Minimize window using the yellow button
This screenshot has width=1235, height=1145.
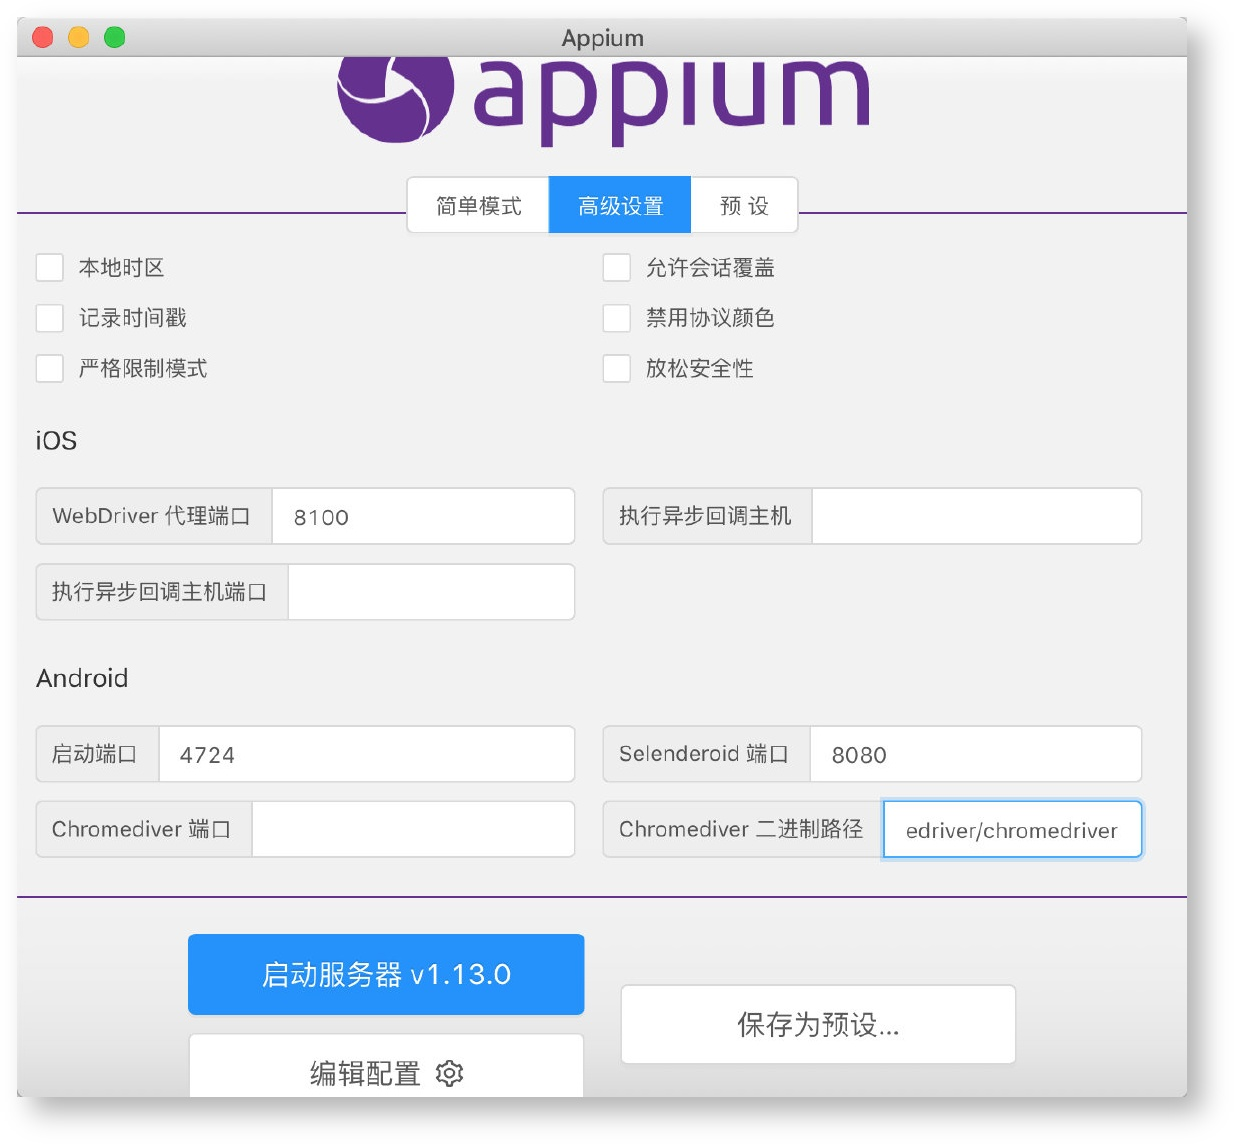click(79, 37)
